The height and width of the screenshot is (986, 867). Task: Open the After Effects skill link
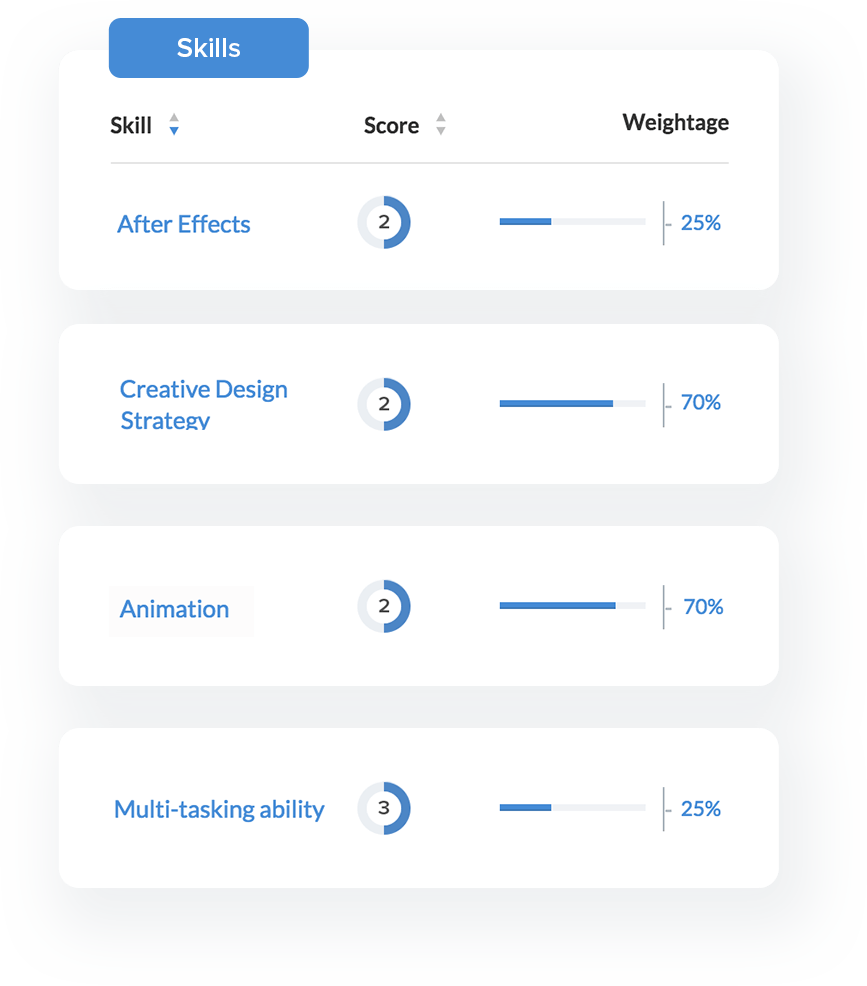click(184, 224)
